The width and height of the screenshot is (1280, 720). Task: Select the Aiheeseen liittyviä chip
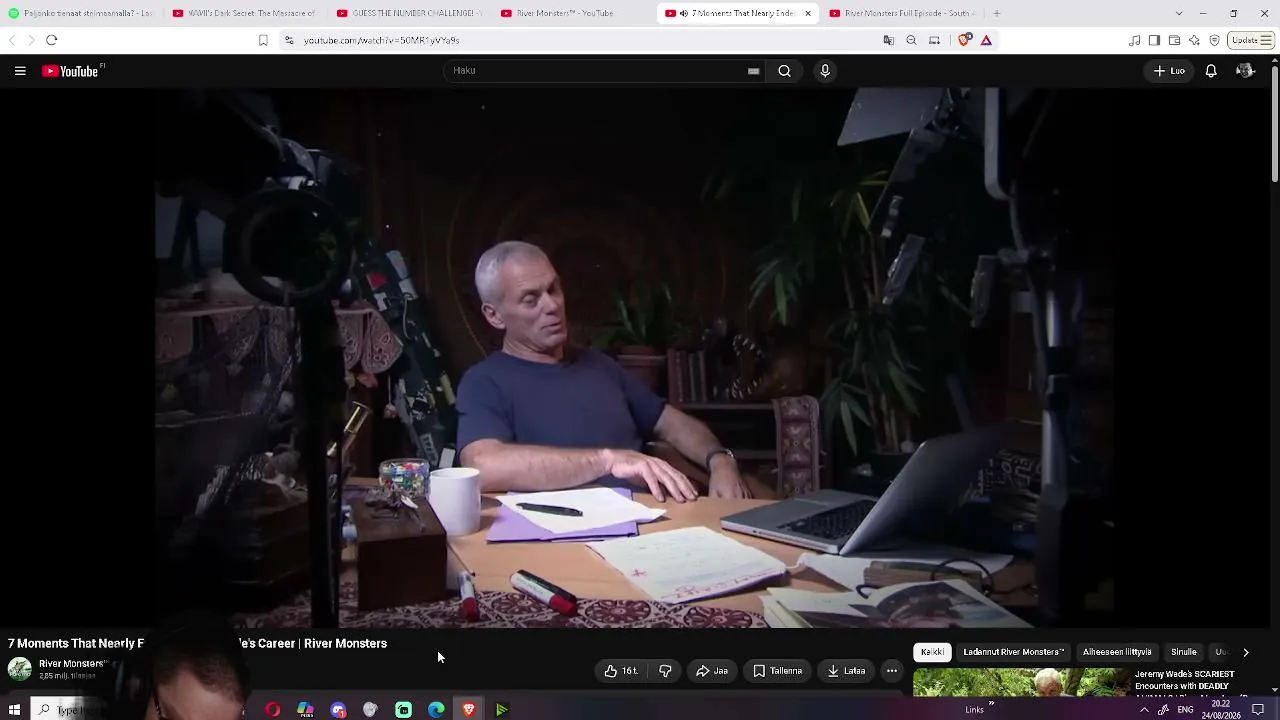1117,652
